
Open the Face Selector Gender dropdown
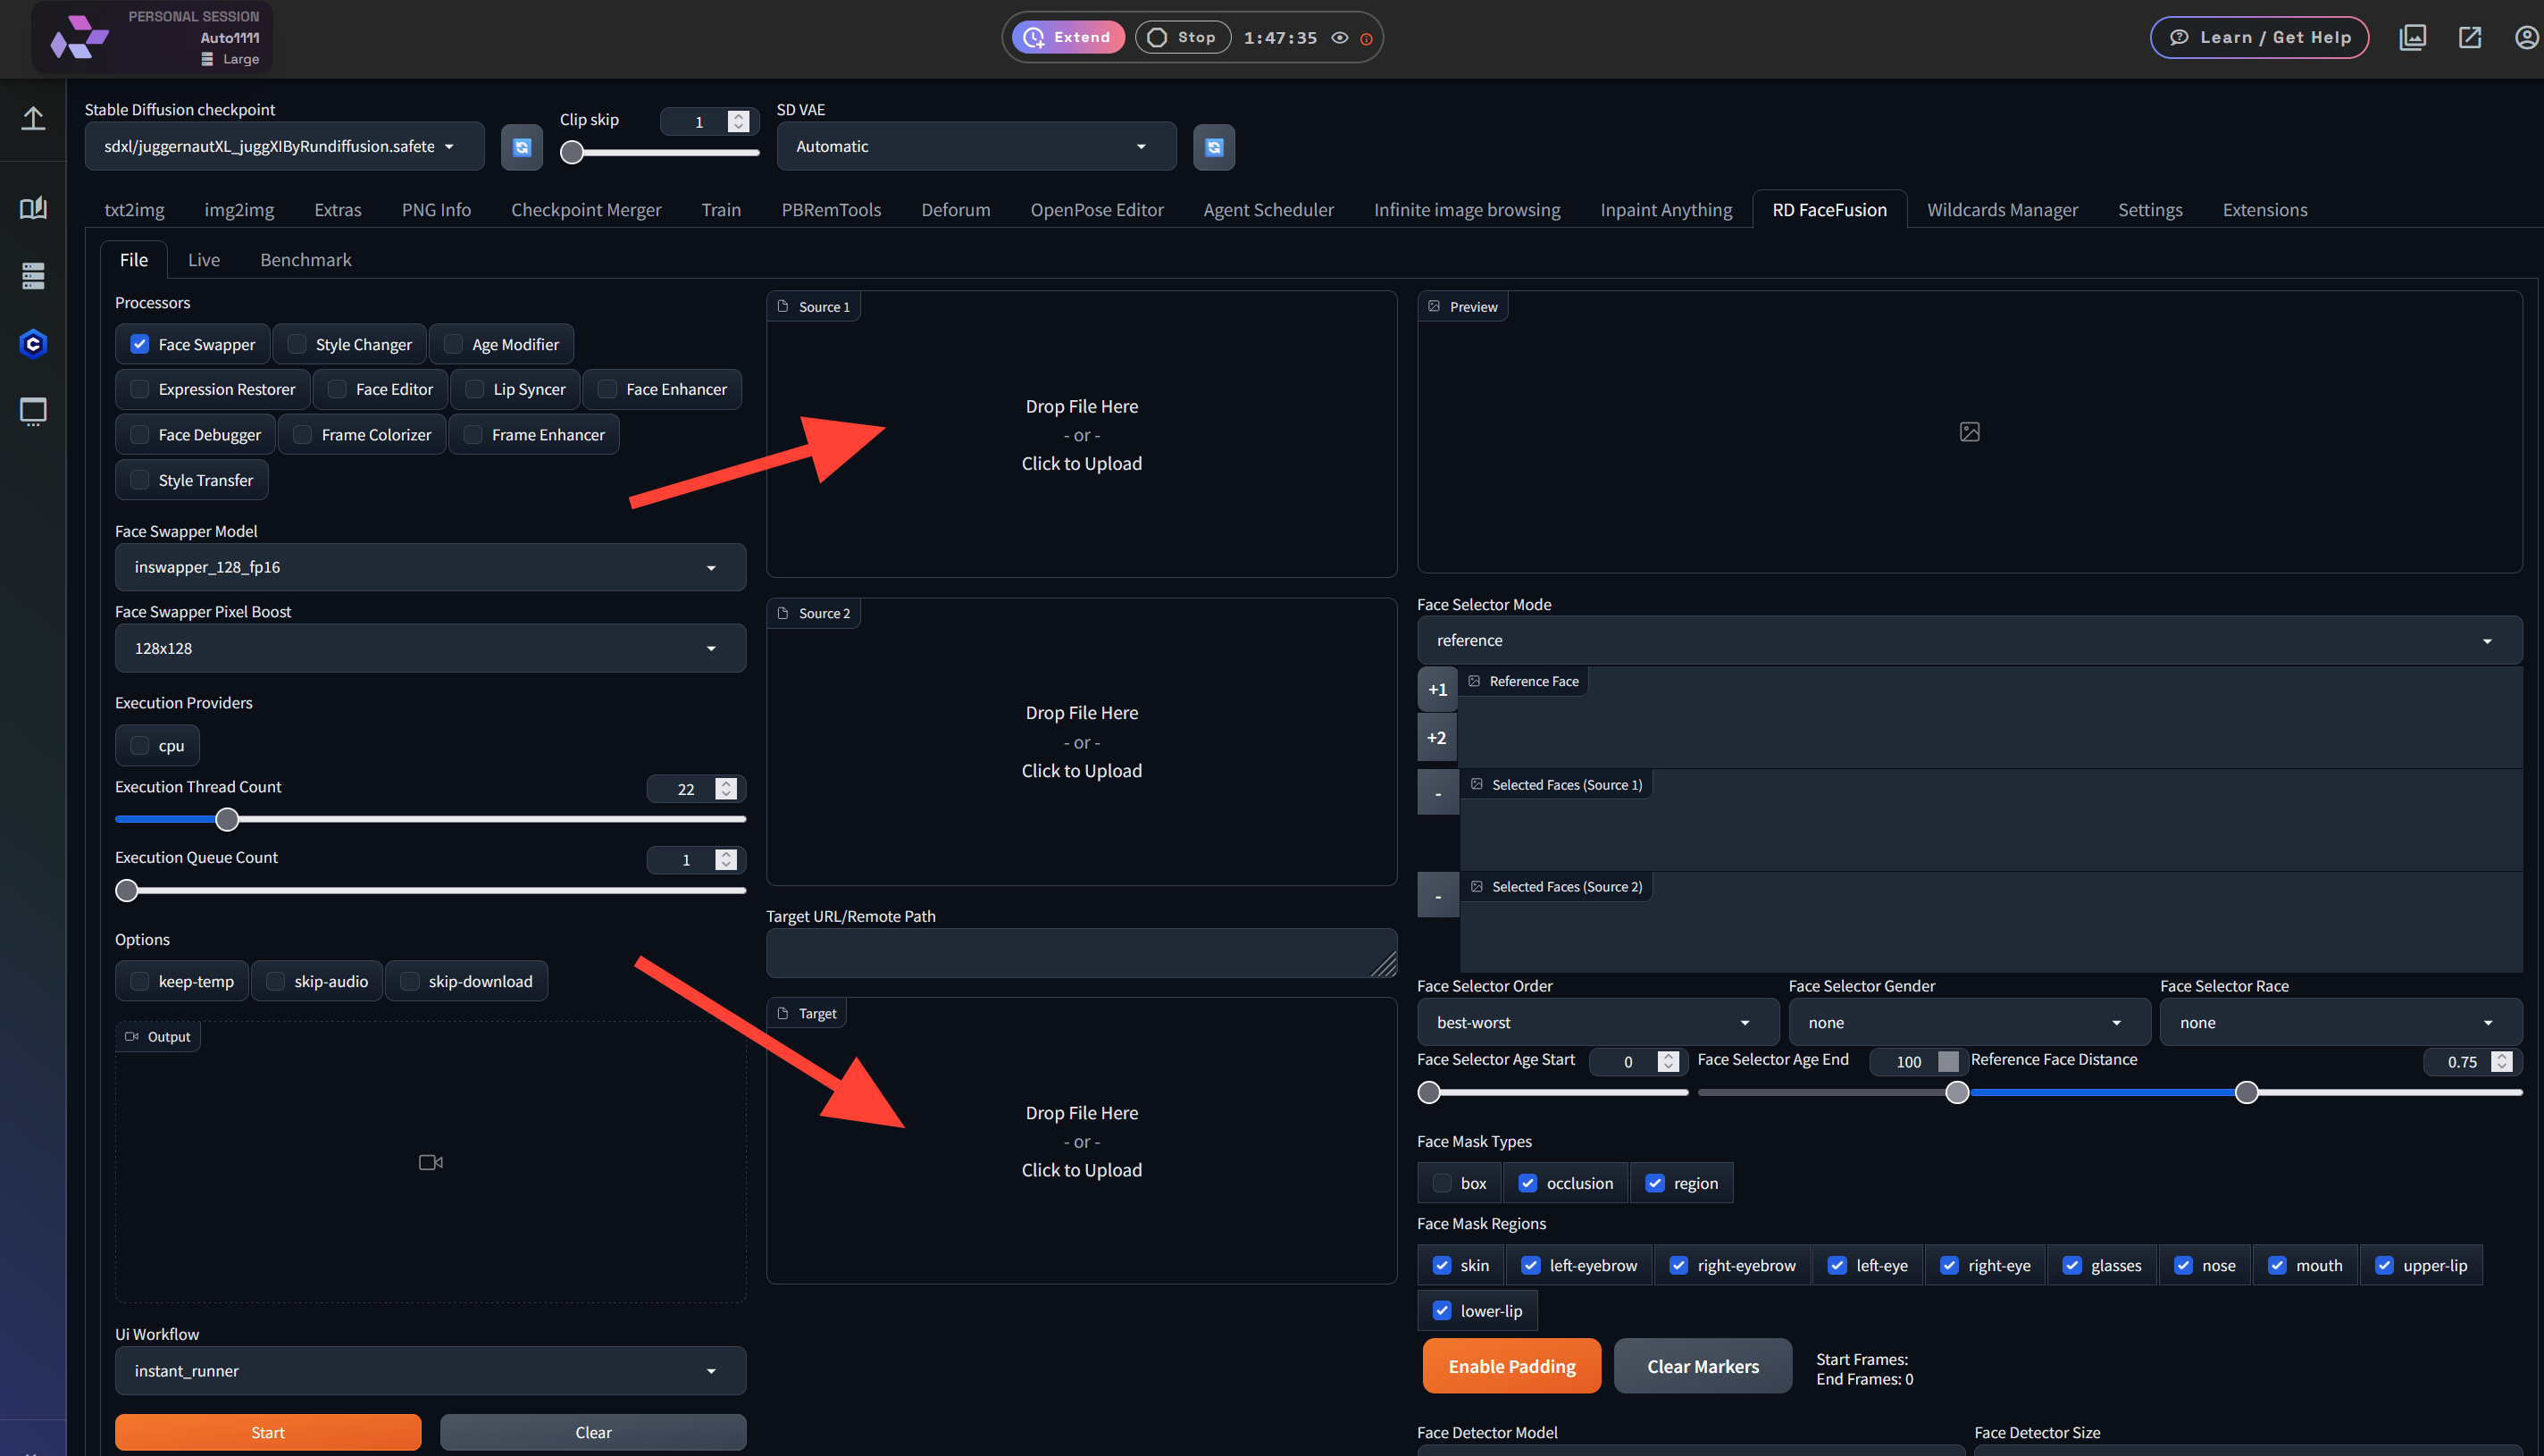click(1967, 1022)
